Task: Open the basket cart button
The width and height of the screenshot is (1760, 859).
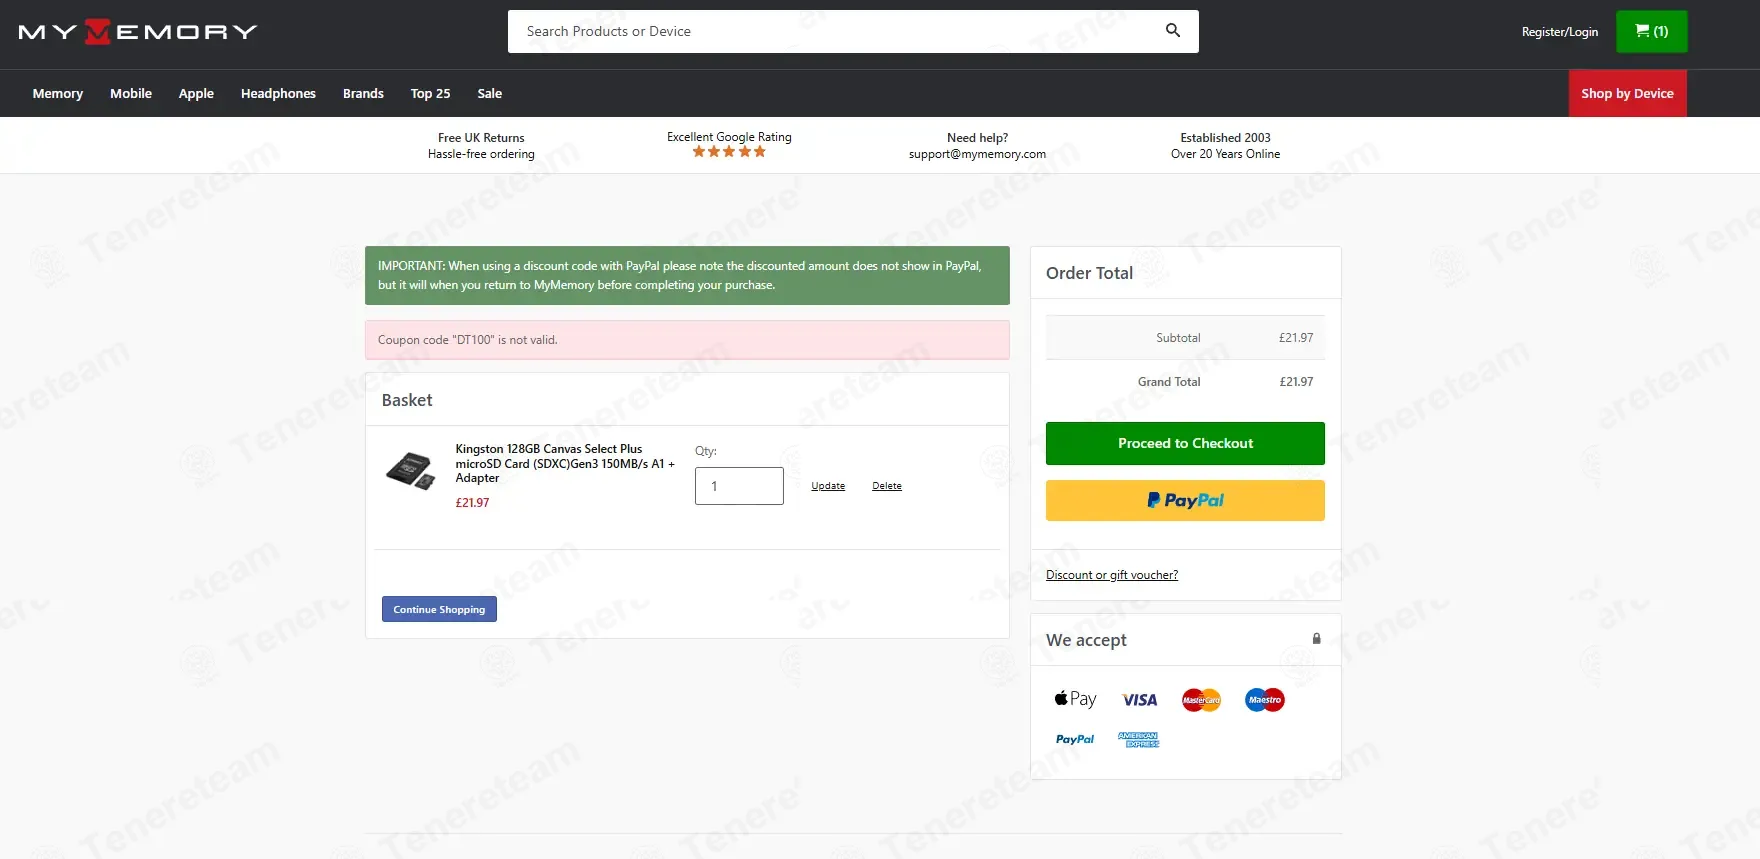Action: click(1651, 31)
